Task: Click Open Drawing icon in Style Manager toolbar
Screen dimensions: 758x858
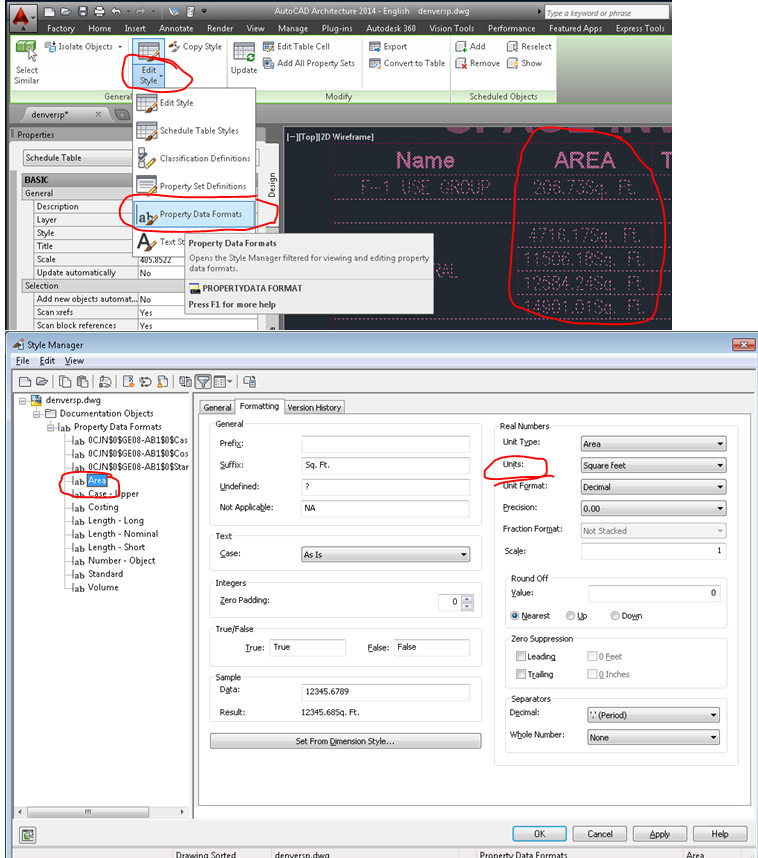Action: (42, 381)
